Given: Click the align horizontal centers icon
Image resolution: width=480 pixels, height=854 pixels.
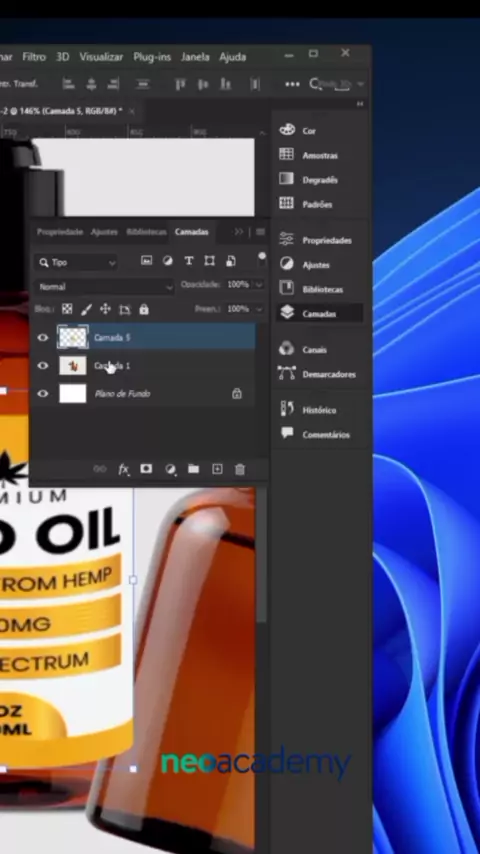Looking at the screenshot, I should coord(91,84).
